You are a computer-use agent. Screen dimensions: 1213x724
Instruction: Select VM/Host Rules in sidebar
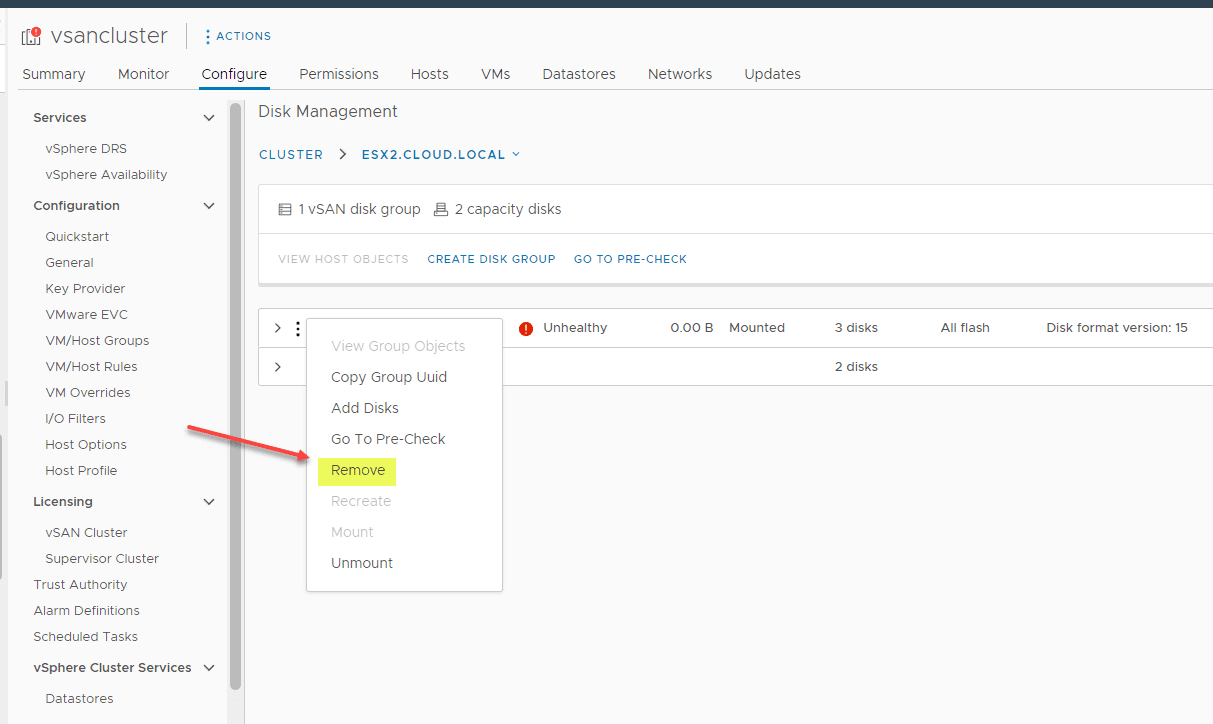(x=91, y=367)
